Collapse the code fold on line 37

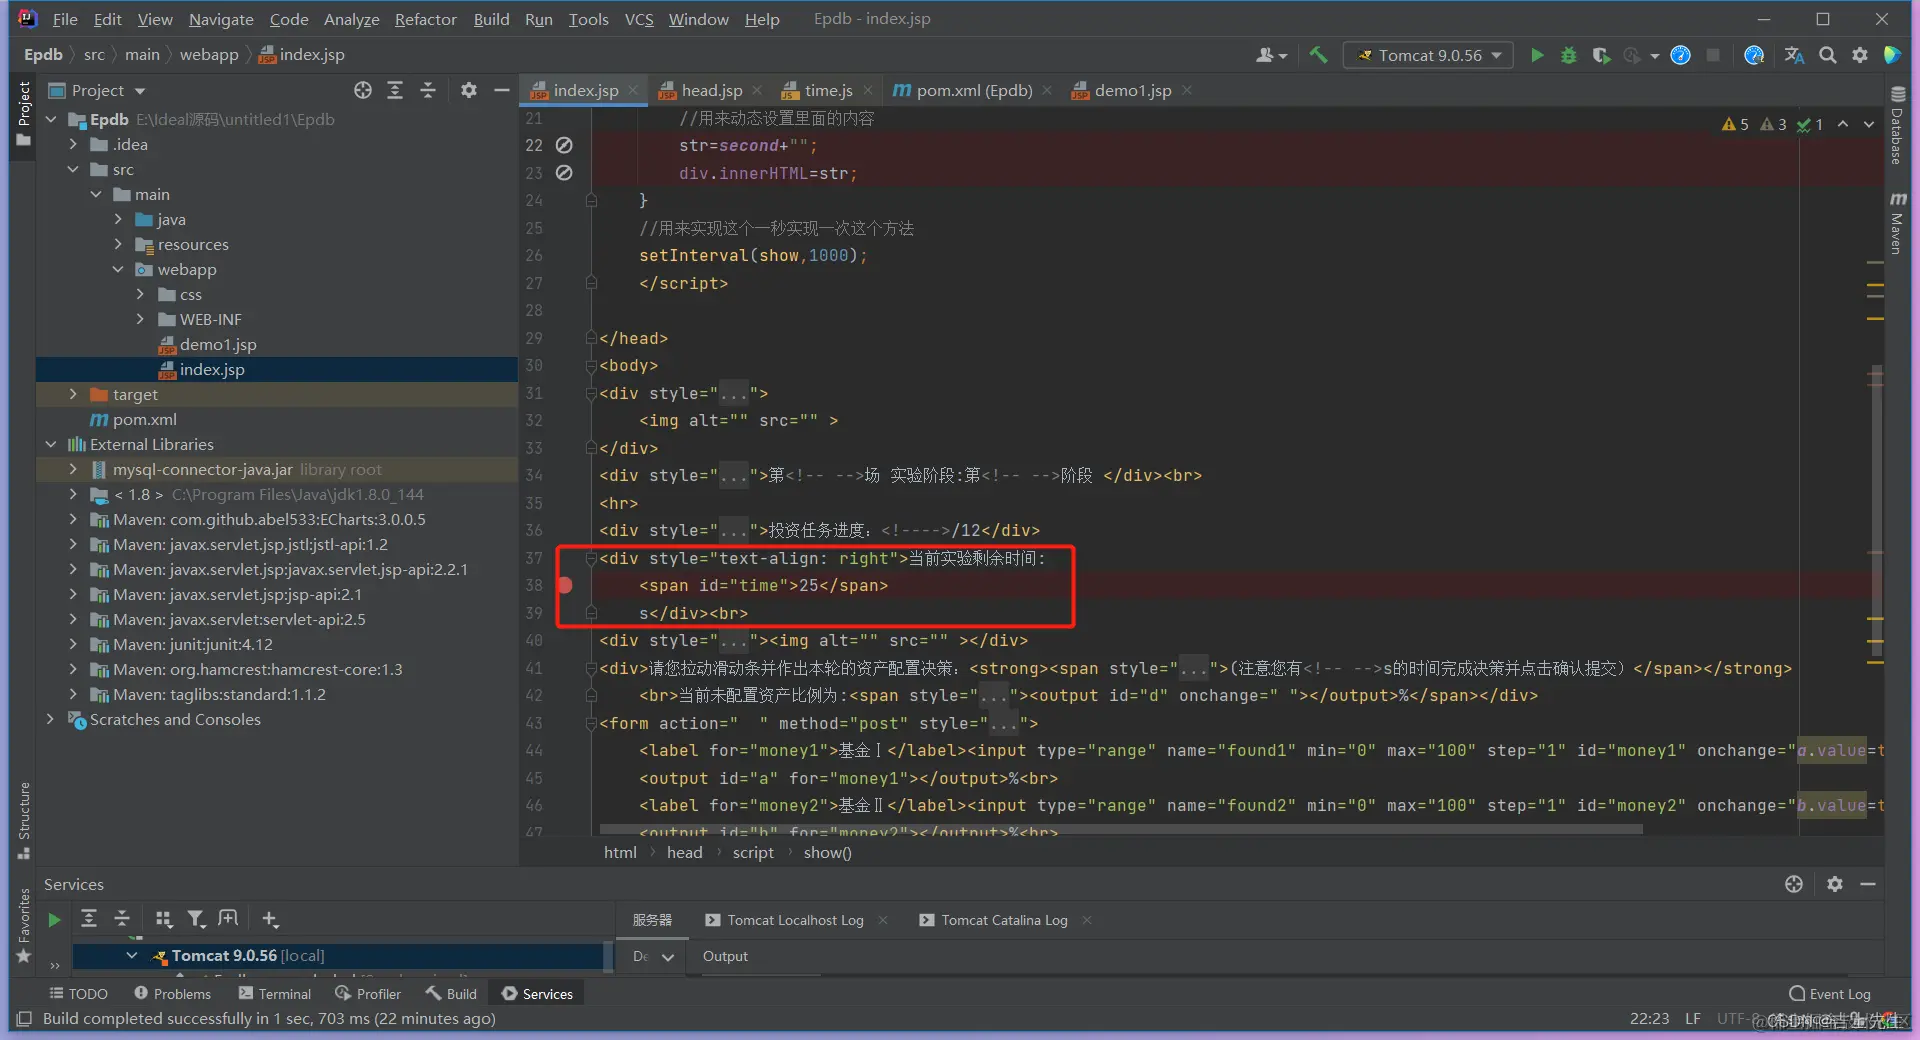point(591,558)
